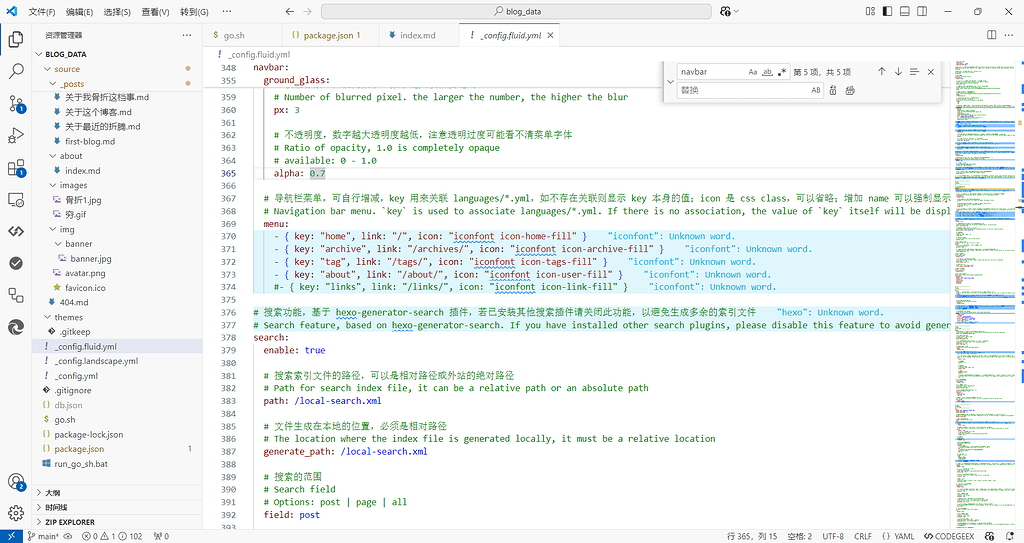Collapse the images folder
This screenshot has height=543, width=1024.
pos(53,185)
